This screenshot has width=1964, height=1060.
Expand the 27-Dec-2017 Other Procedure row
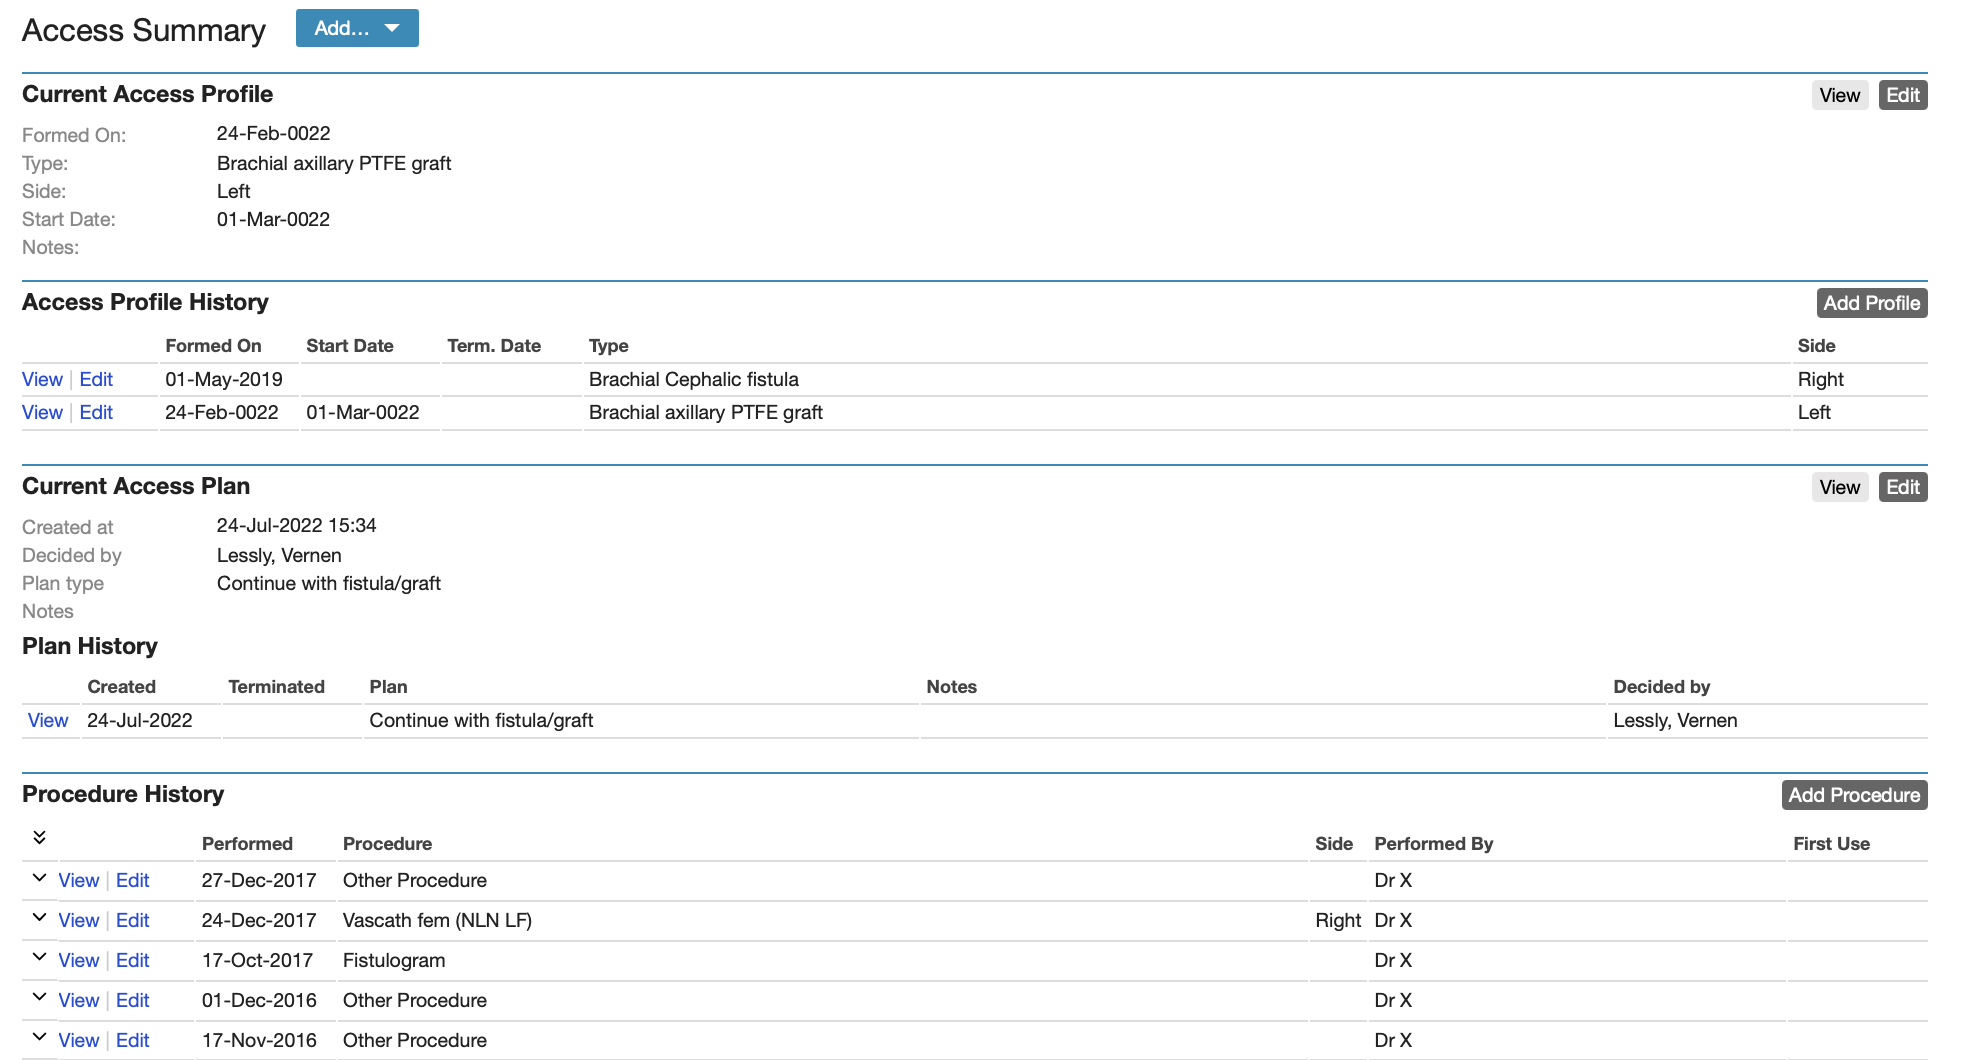39,877
